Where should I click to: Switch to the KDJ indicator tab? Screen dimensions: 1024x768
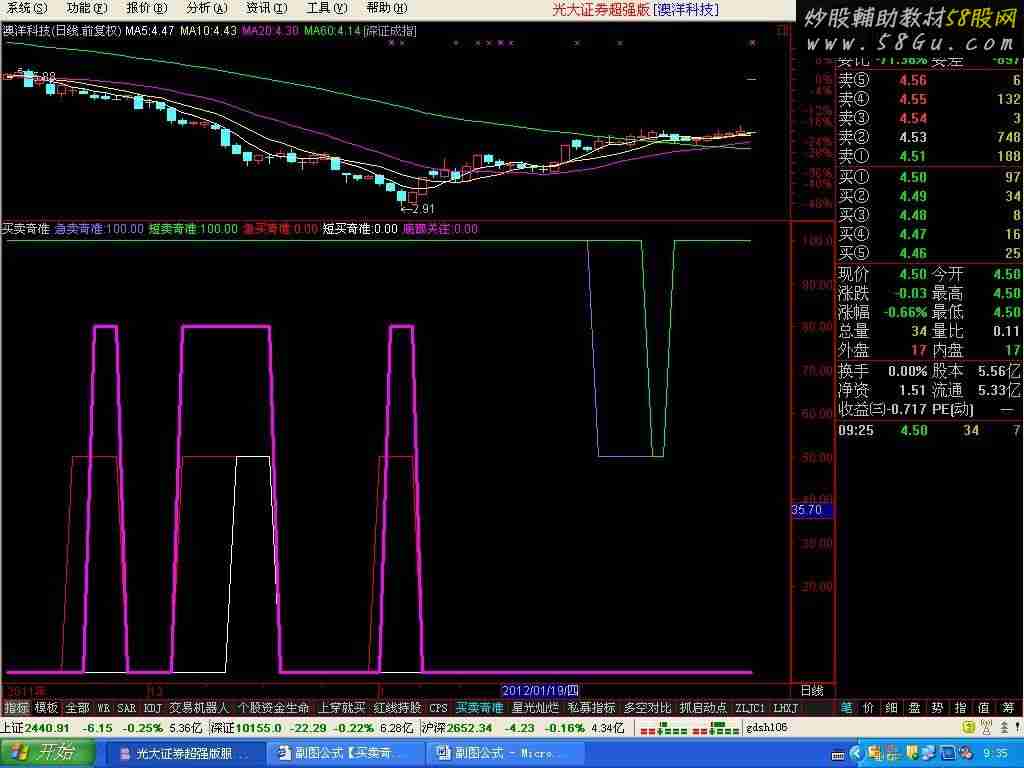[152, 708]
